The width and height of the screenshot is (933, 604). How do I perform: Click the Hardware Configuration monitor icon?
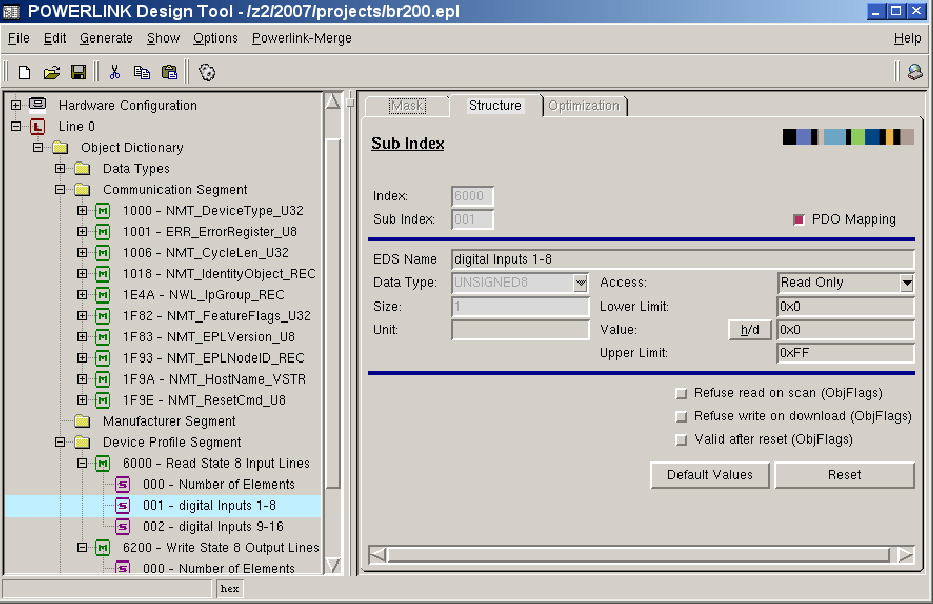pos(37,105)
